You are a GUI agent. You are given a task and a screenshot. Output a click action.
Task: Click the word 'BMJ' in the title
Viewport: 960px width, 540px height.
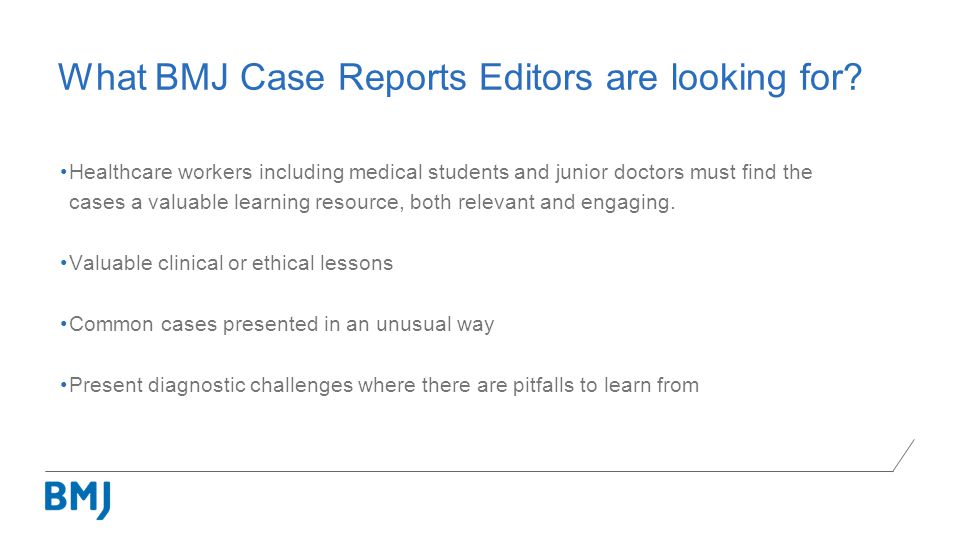192,77
